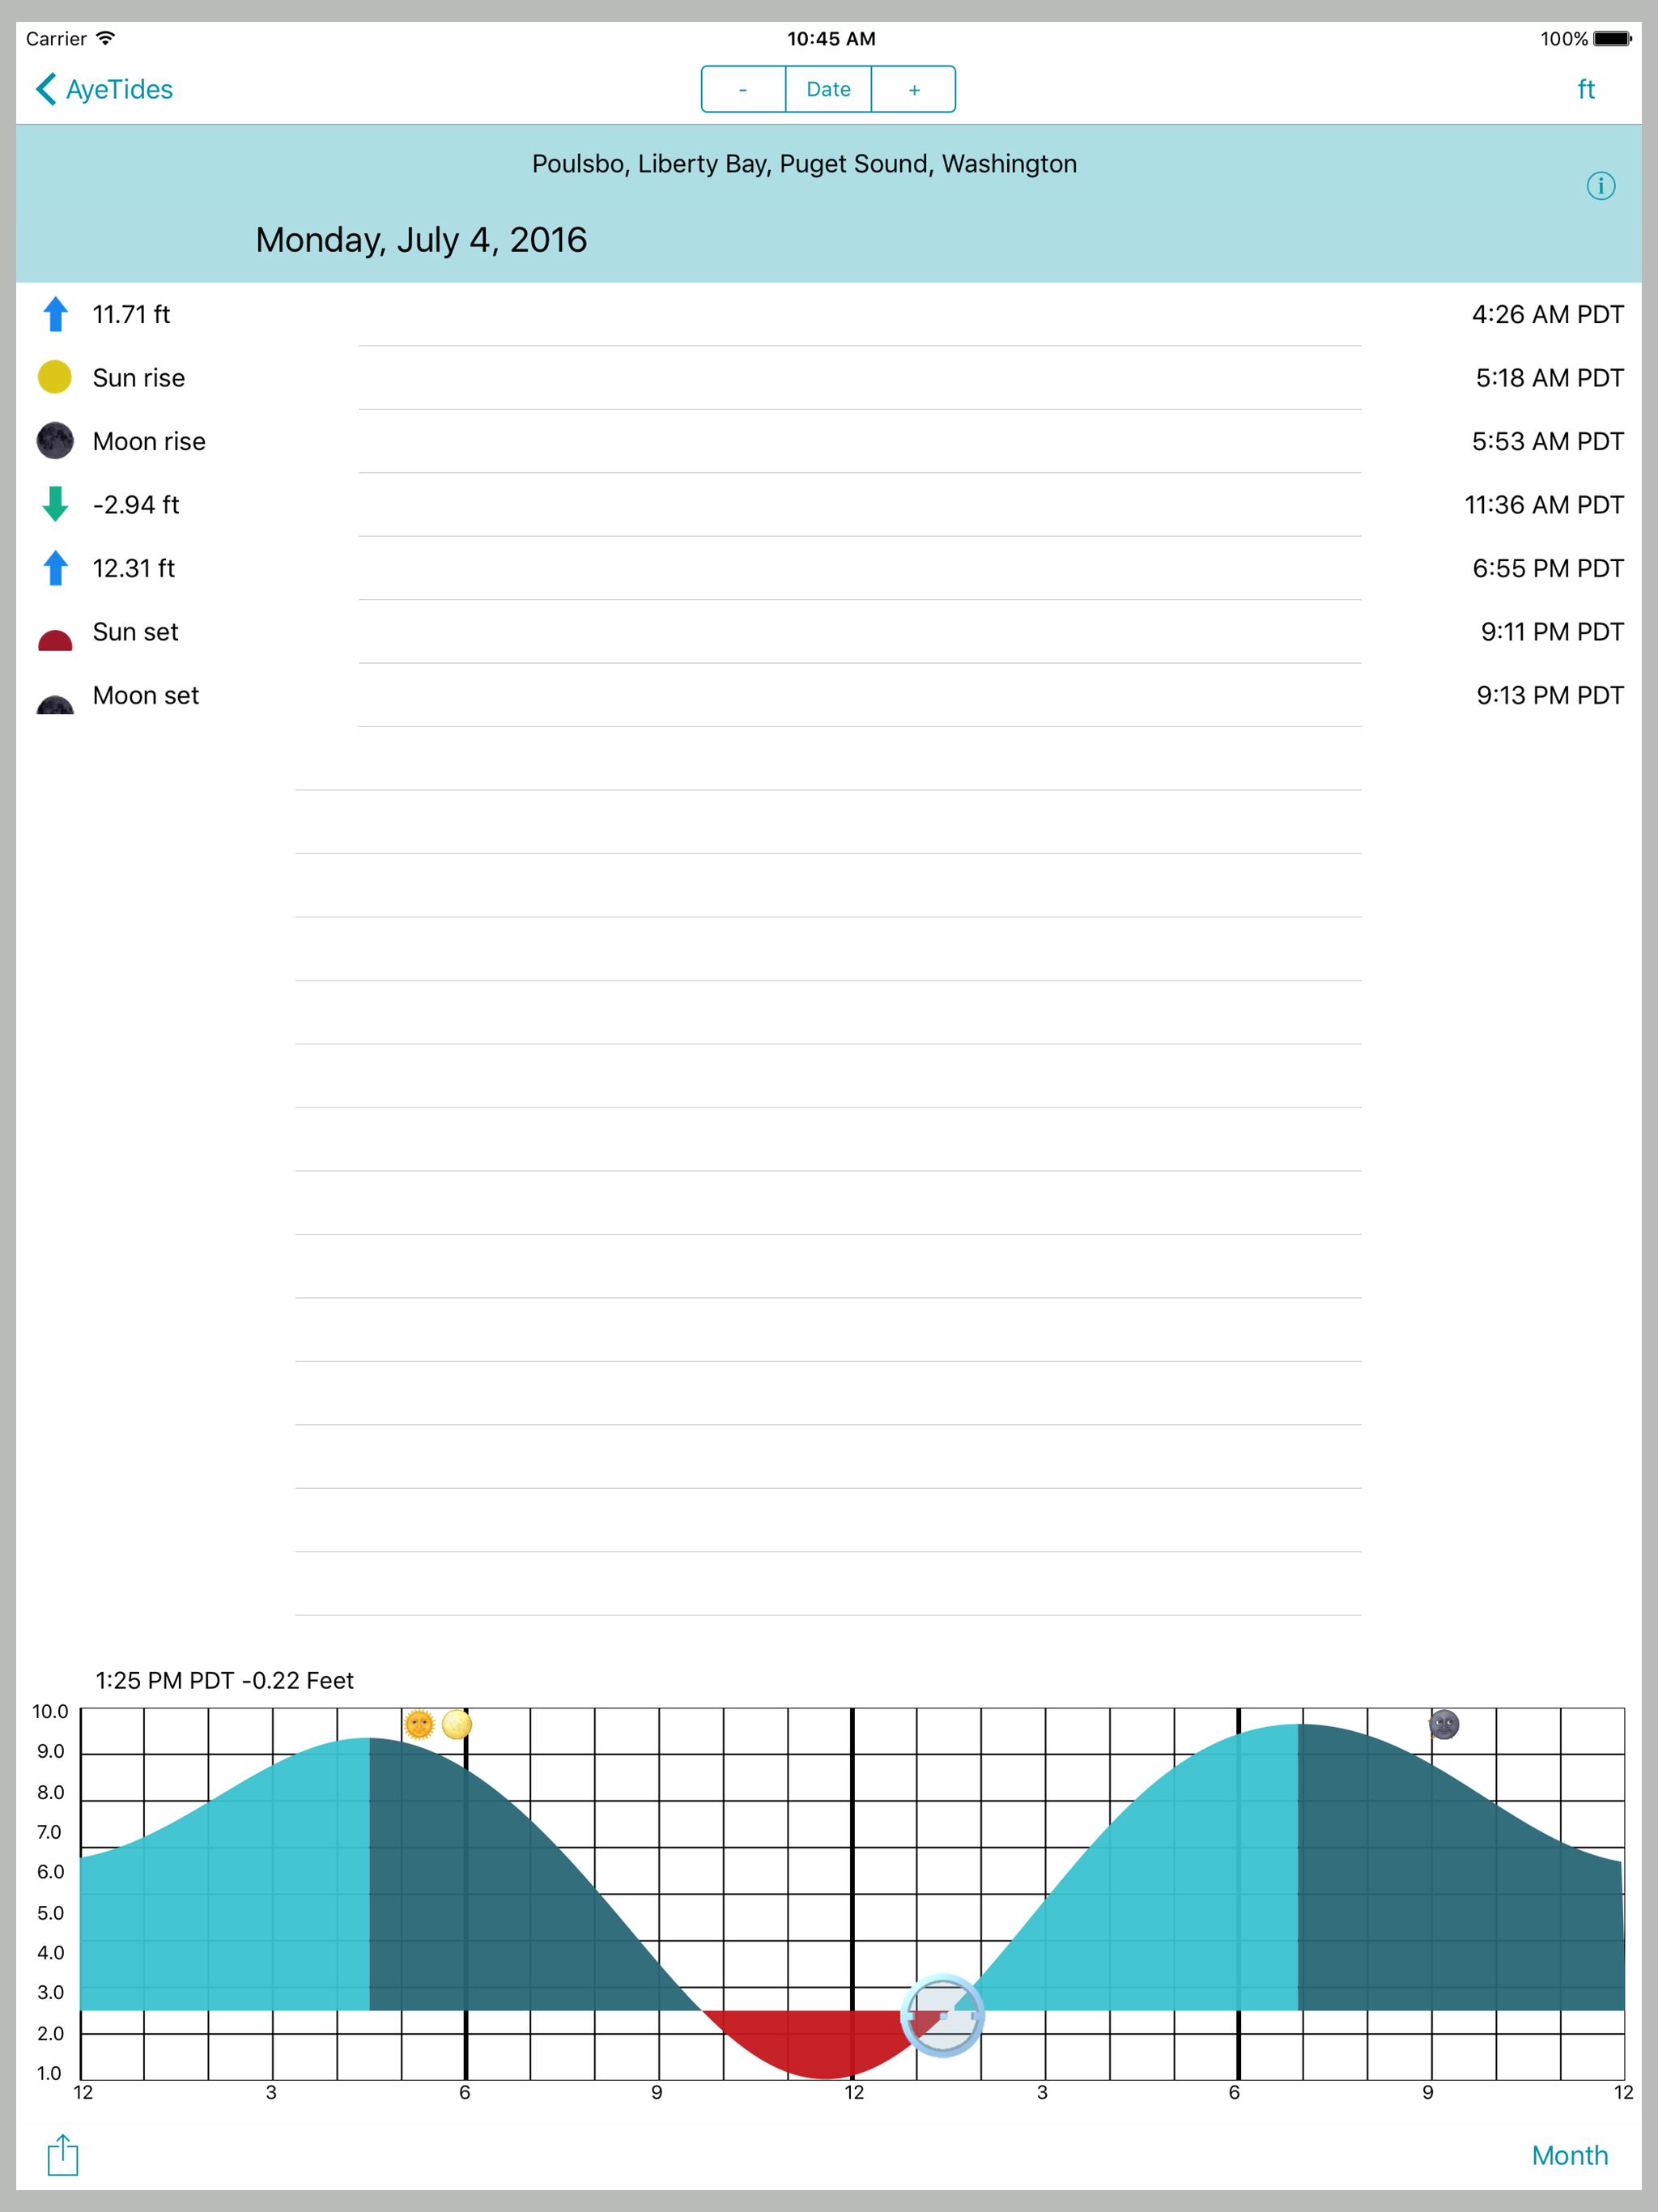Tap the blue up arrow next to 12.31 ft
This screenshot has height=2212, width=1658.
coord(55,567)
